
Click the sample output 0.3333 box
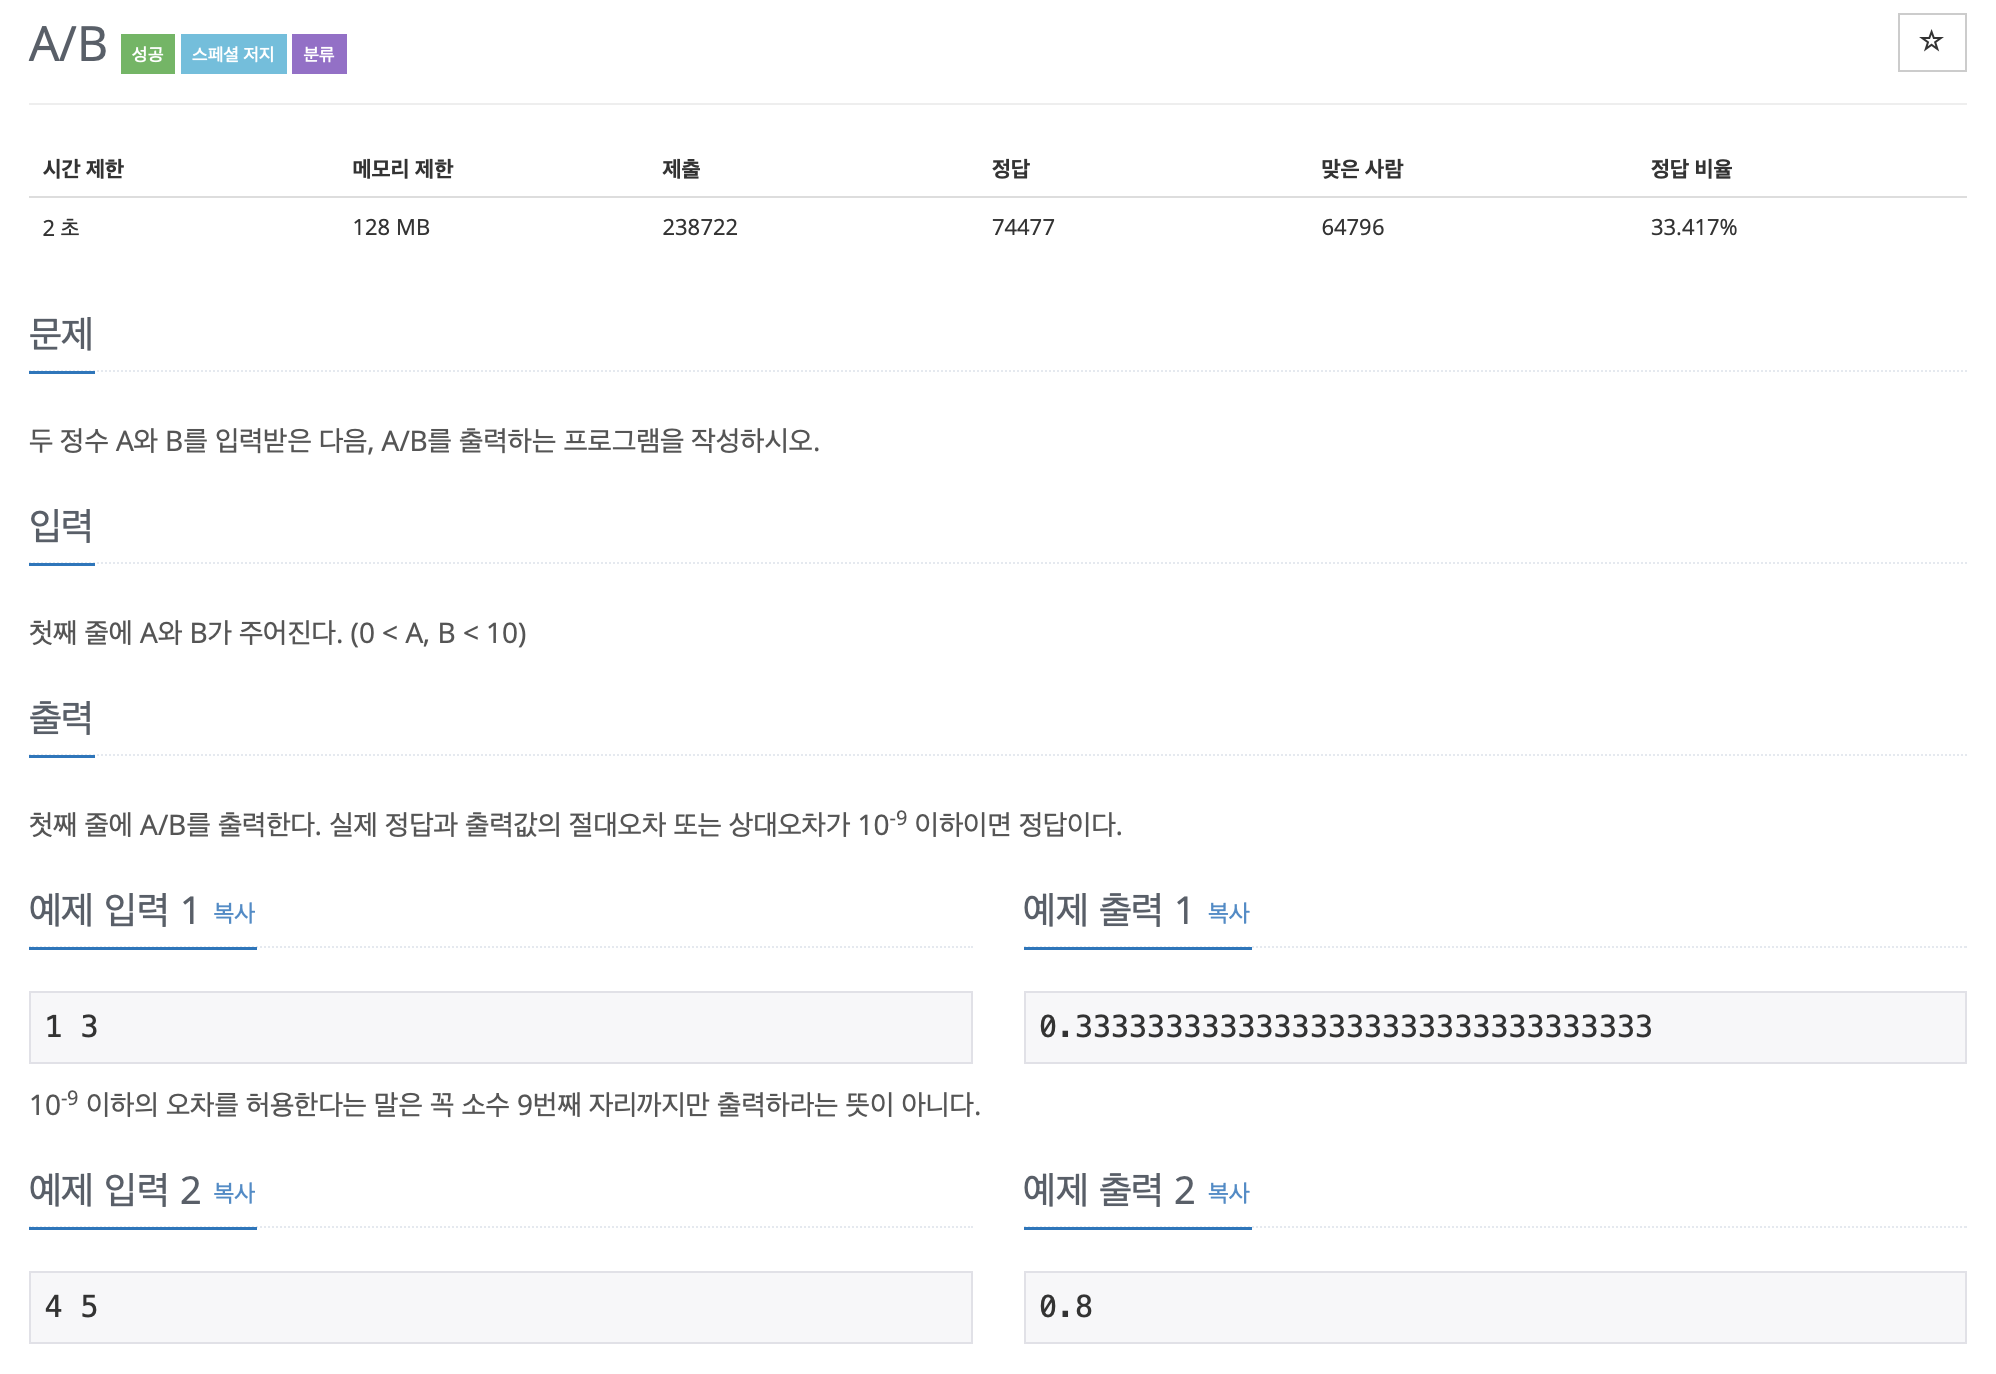click(x=1494, y=1027)
